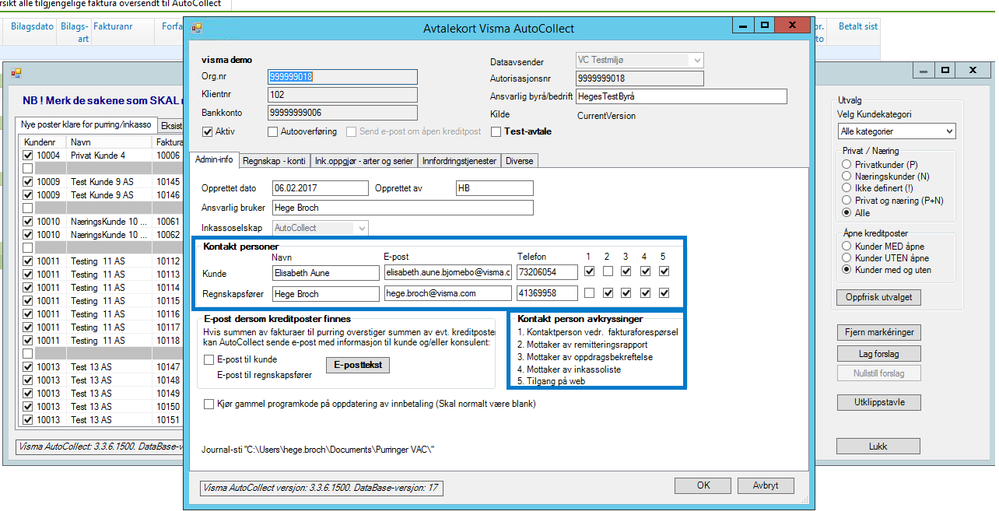Open the Dataavsender dropdown

point(639,61)
